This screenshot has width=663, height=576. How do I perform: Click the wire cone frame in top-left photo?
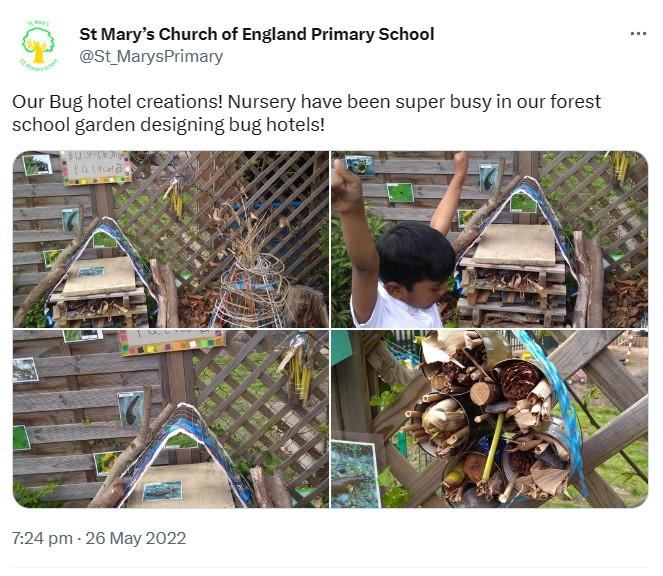click(x=250, y=285)
